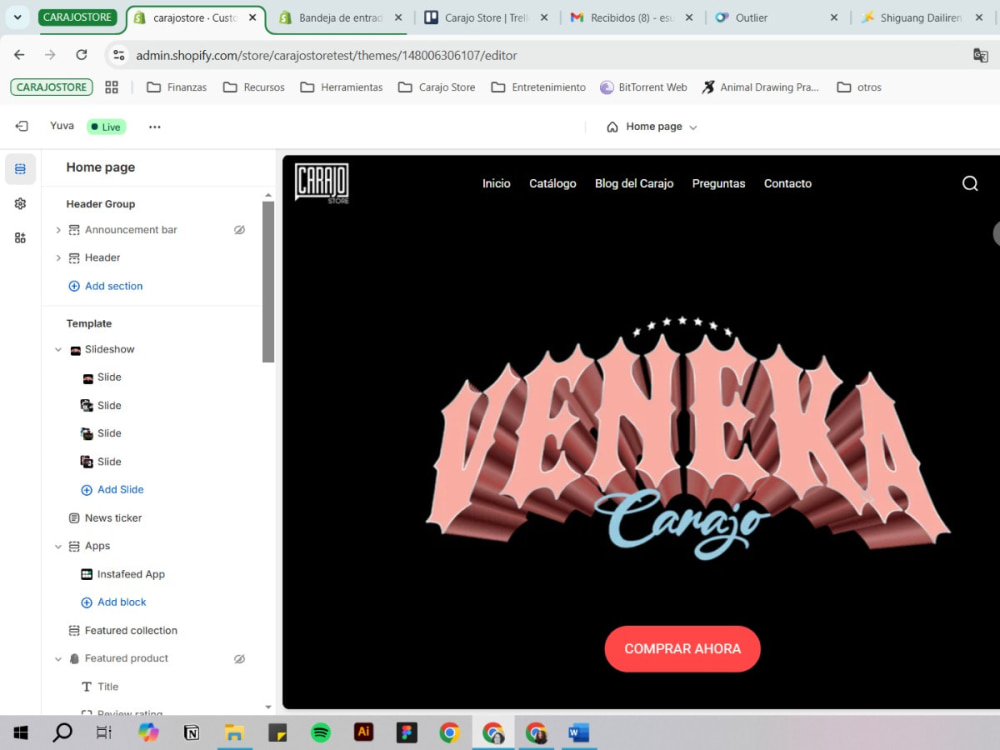Reload the page with refresh icon

tap(82, 55)
